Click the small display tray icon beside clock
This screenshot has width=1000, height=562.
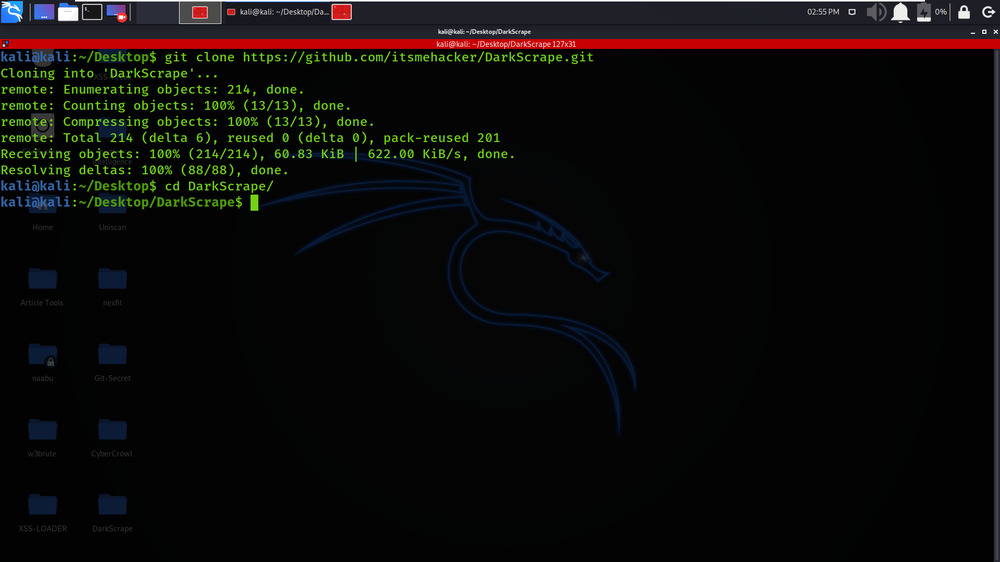(x=852, y=12)
